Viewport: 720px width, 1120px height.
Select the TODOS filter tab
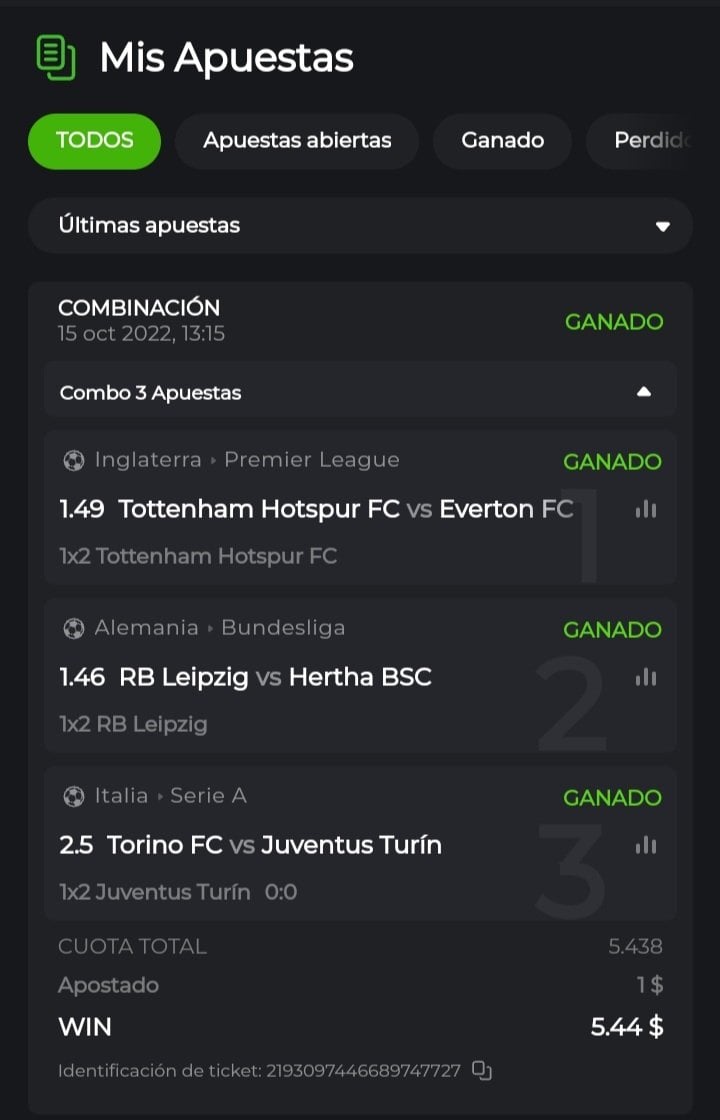coord(94,141)
